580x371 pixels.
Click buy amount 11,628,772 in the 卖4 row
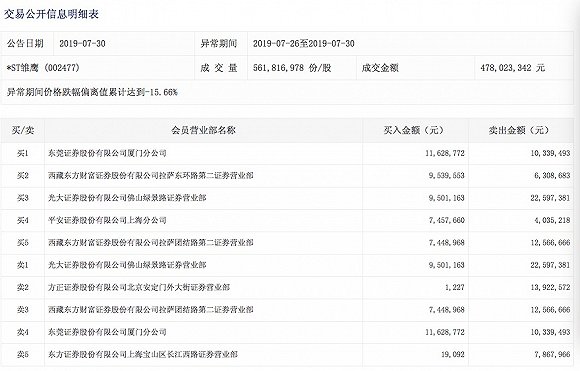coord(445,332)
